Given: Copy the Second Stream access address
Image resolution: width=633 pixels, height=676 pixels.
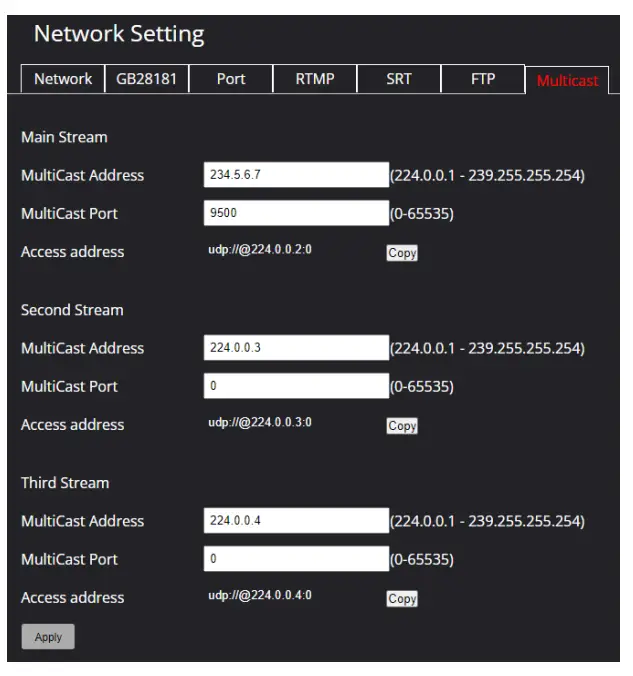Looking at the screenshot, I should (402, 426).
